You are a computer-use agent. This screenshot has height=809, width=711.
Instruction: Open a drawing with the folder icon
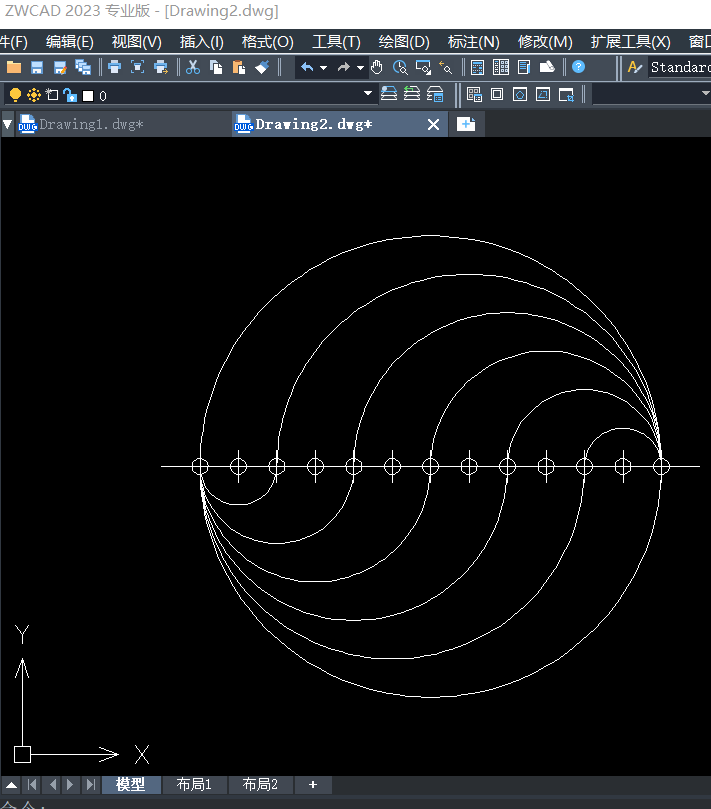pyautogui.click(x=14, y=67)
